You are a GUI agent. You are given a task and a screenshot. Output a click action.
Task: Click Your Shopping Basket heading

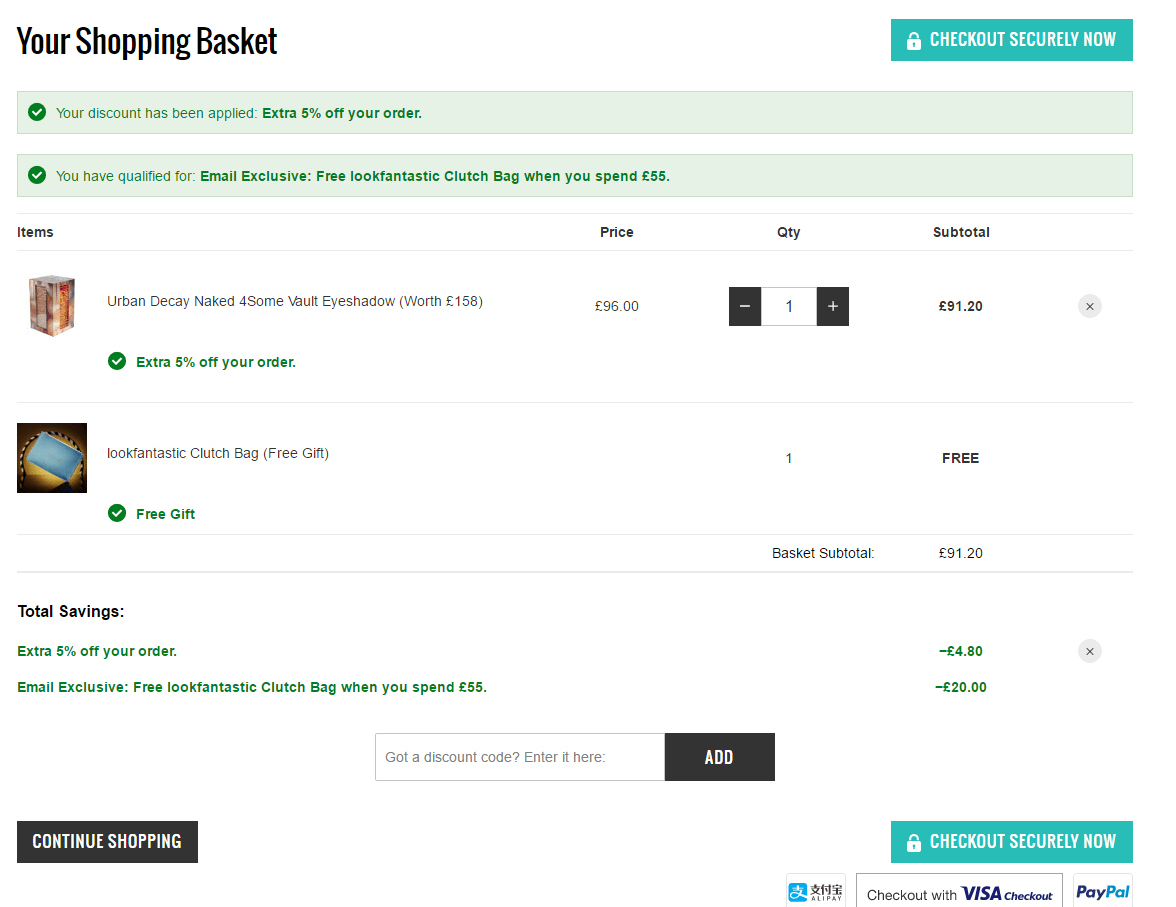point(147,41)
